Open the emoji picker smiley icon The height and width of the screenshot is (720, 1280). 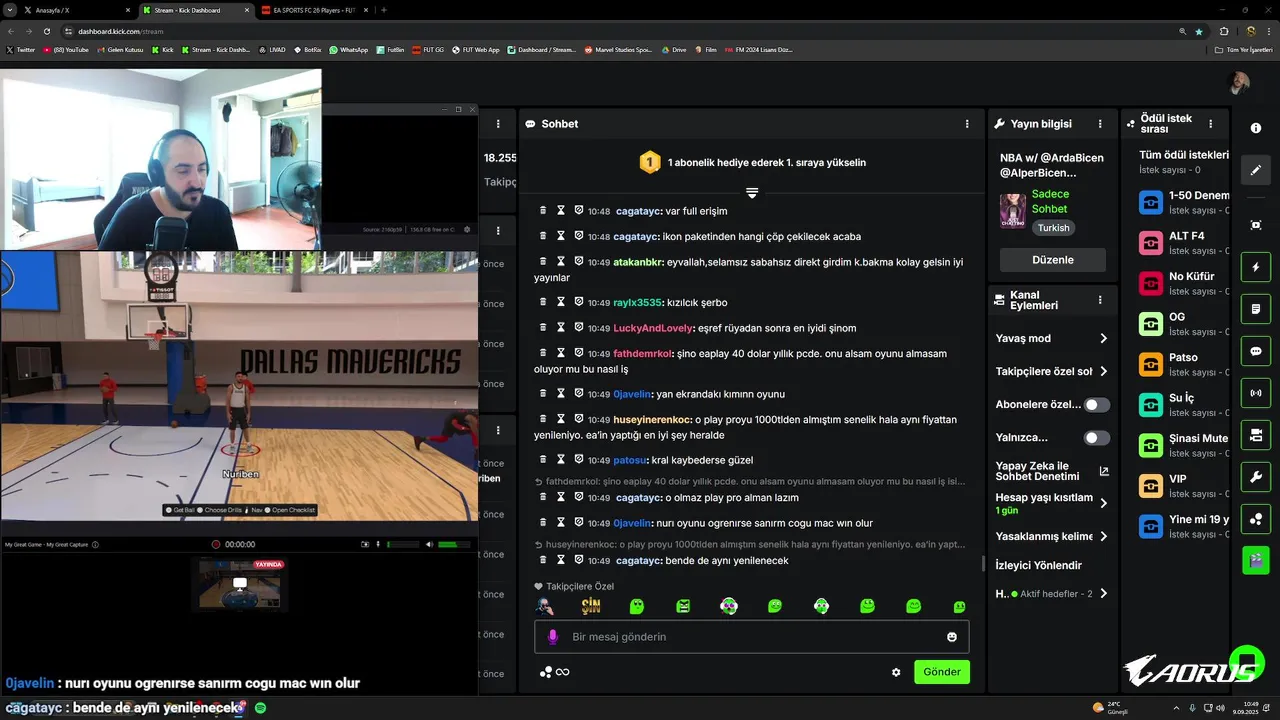pyautogui.click(x=952, y=637)
